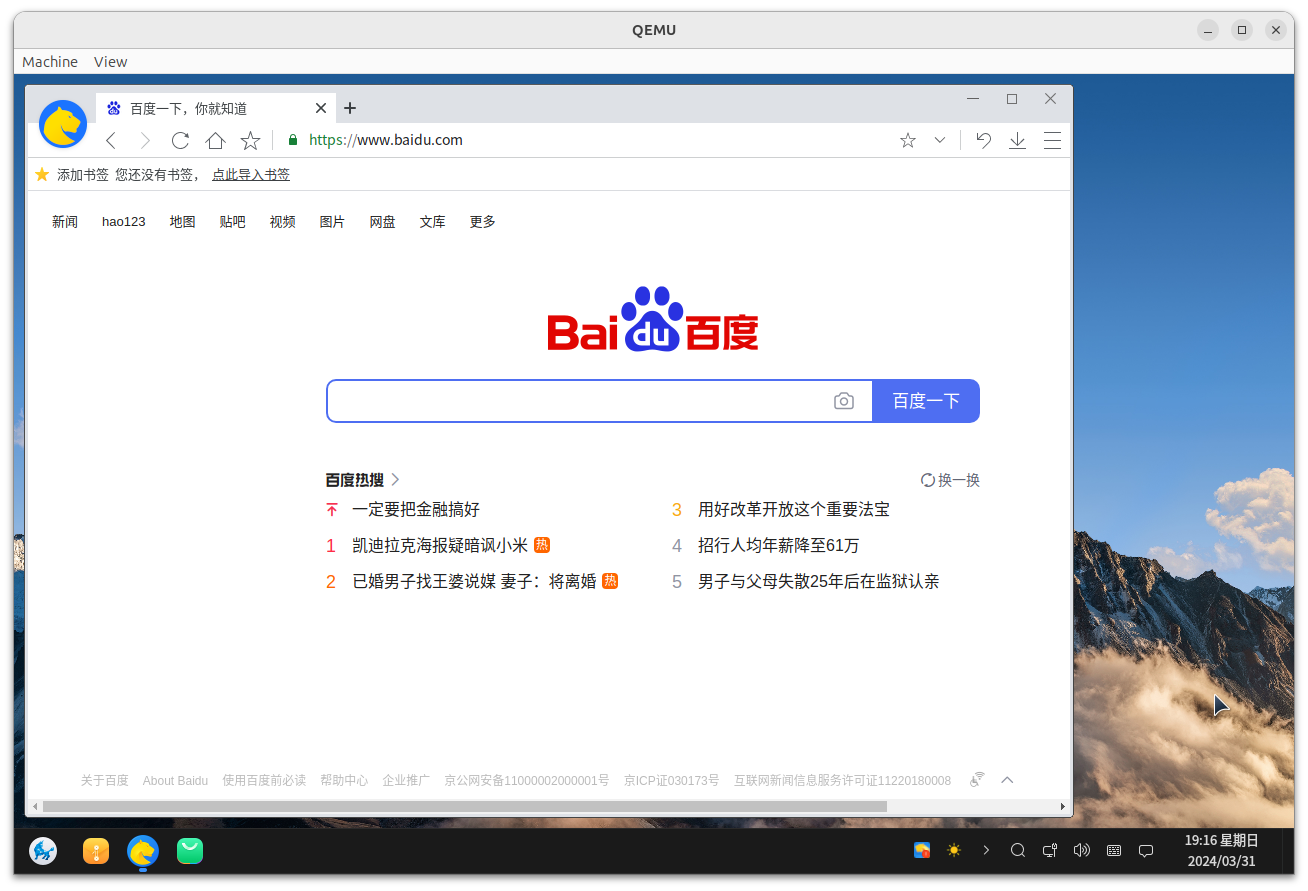Screen dimensions: 1308x891
Task: Expand hidden tray icons chevron
Action: click(986, 851)
